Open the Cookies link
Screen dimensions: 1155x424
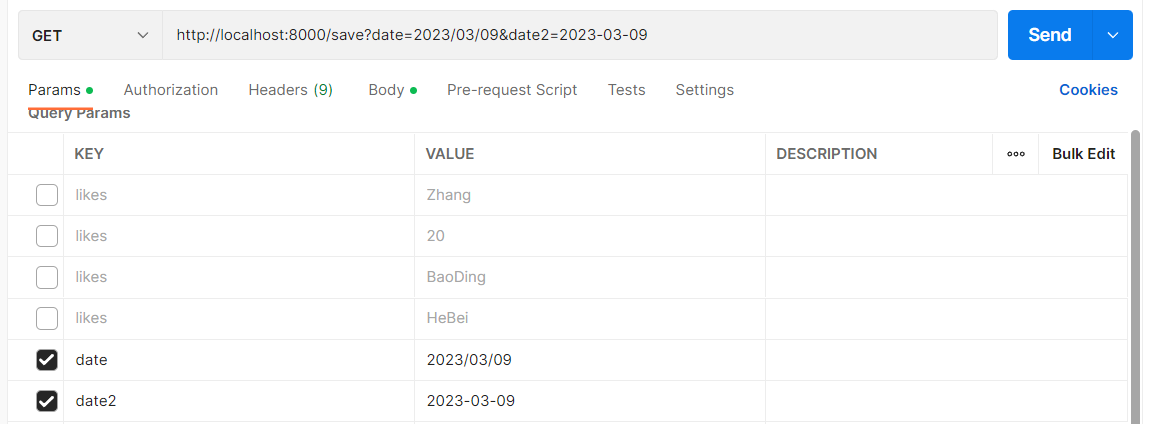[x=1088, y=90]
